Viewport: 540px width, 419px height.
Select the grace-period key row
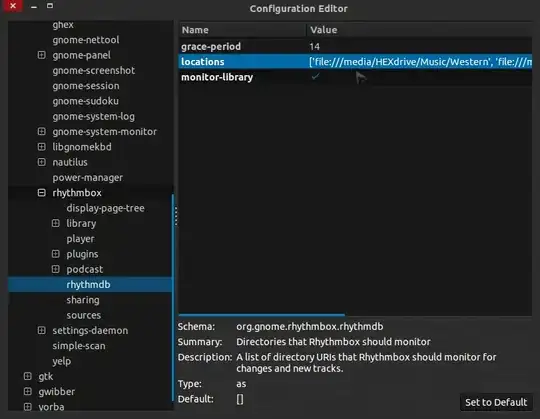355,46
